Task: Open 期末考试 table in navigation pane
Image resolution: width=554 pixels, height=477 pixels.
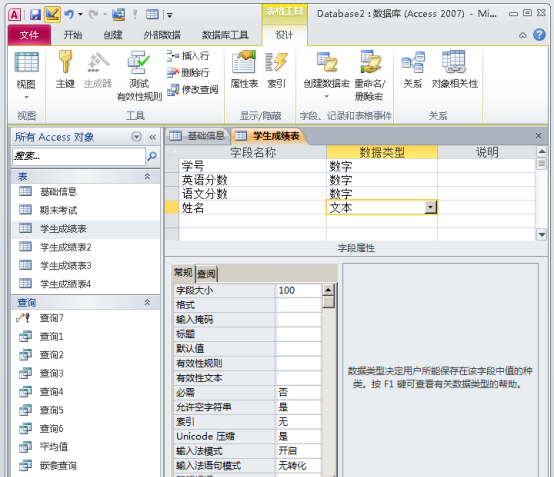Action: (58, 210)
